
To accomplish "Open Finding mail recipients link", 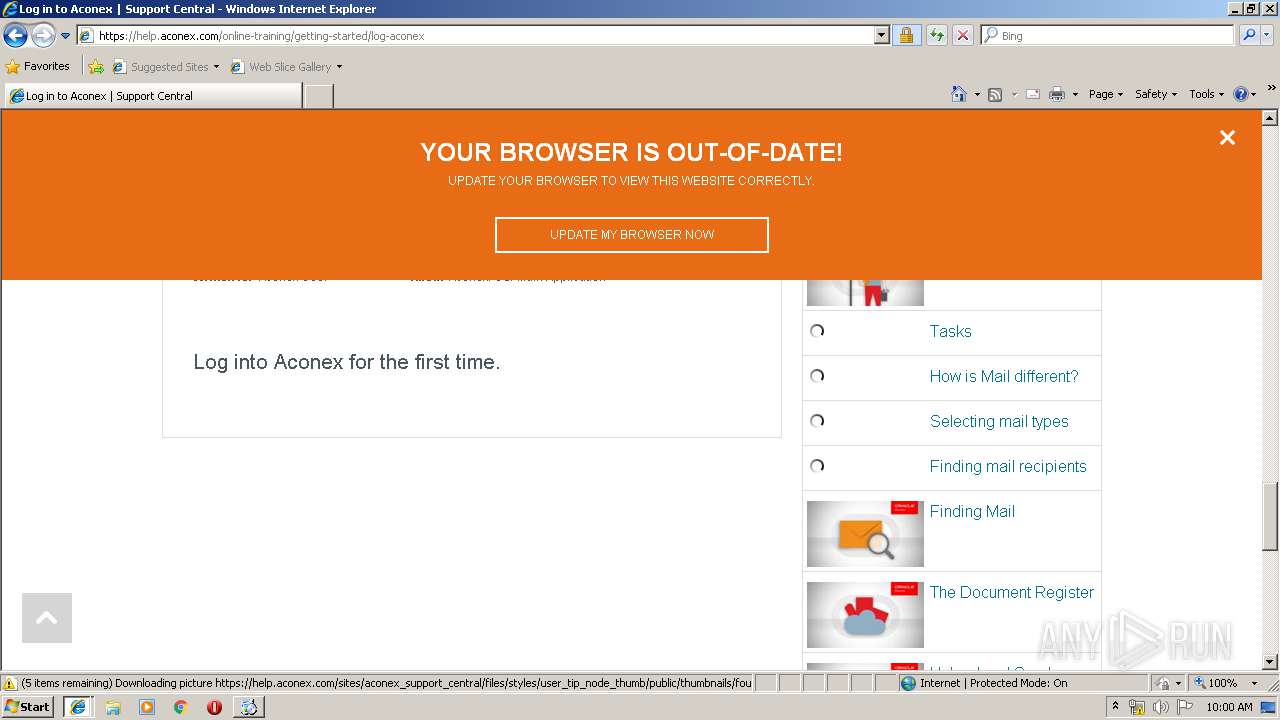I will click(x=1008, y=466).
